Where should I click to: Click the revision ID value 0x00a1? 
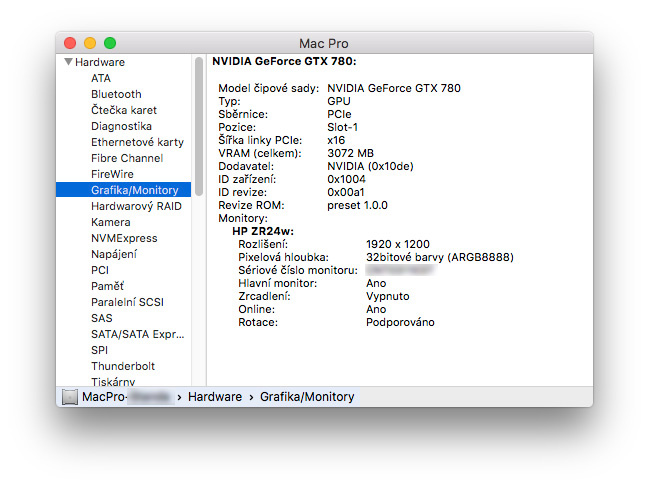[346, 192]
